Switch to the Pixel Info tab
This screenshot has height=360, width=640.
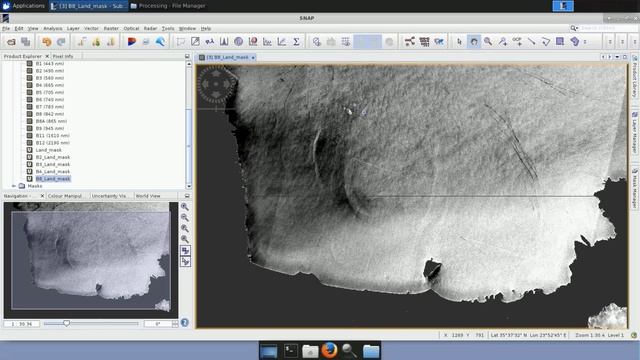[63, 56]
